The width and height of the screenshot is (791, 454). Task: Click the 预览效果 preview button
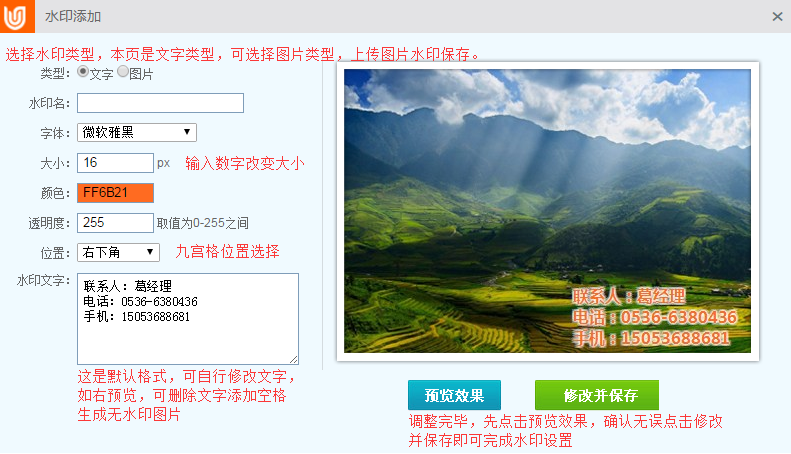[x=454, y=395]
